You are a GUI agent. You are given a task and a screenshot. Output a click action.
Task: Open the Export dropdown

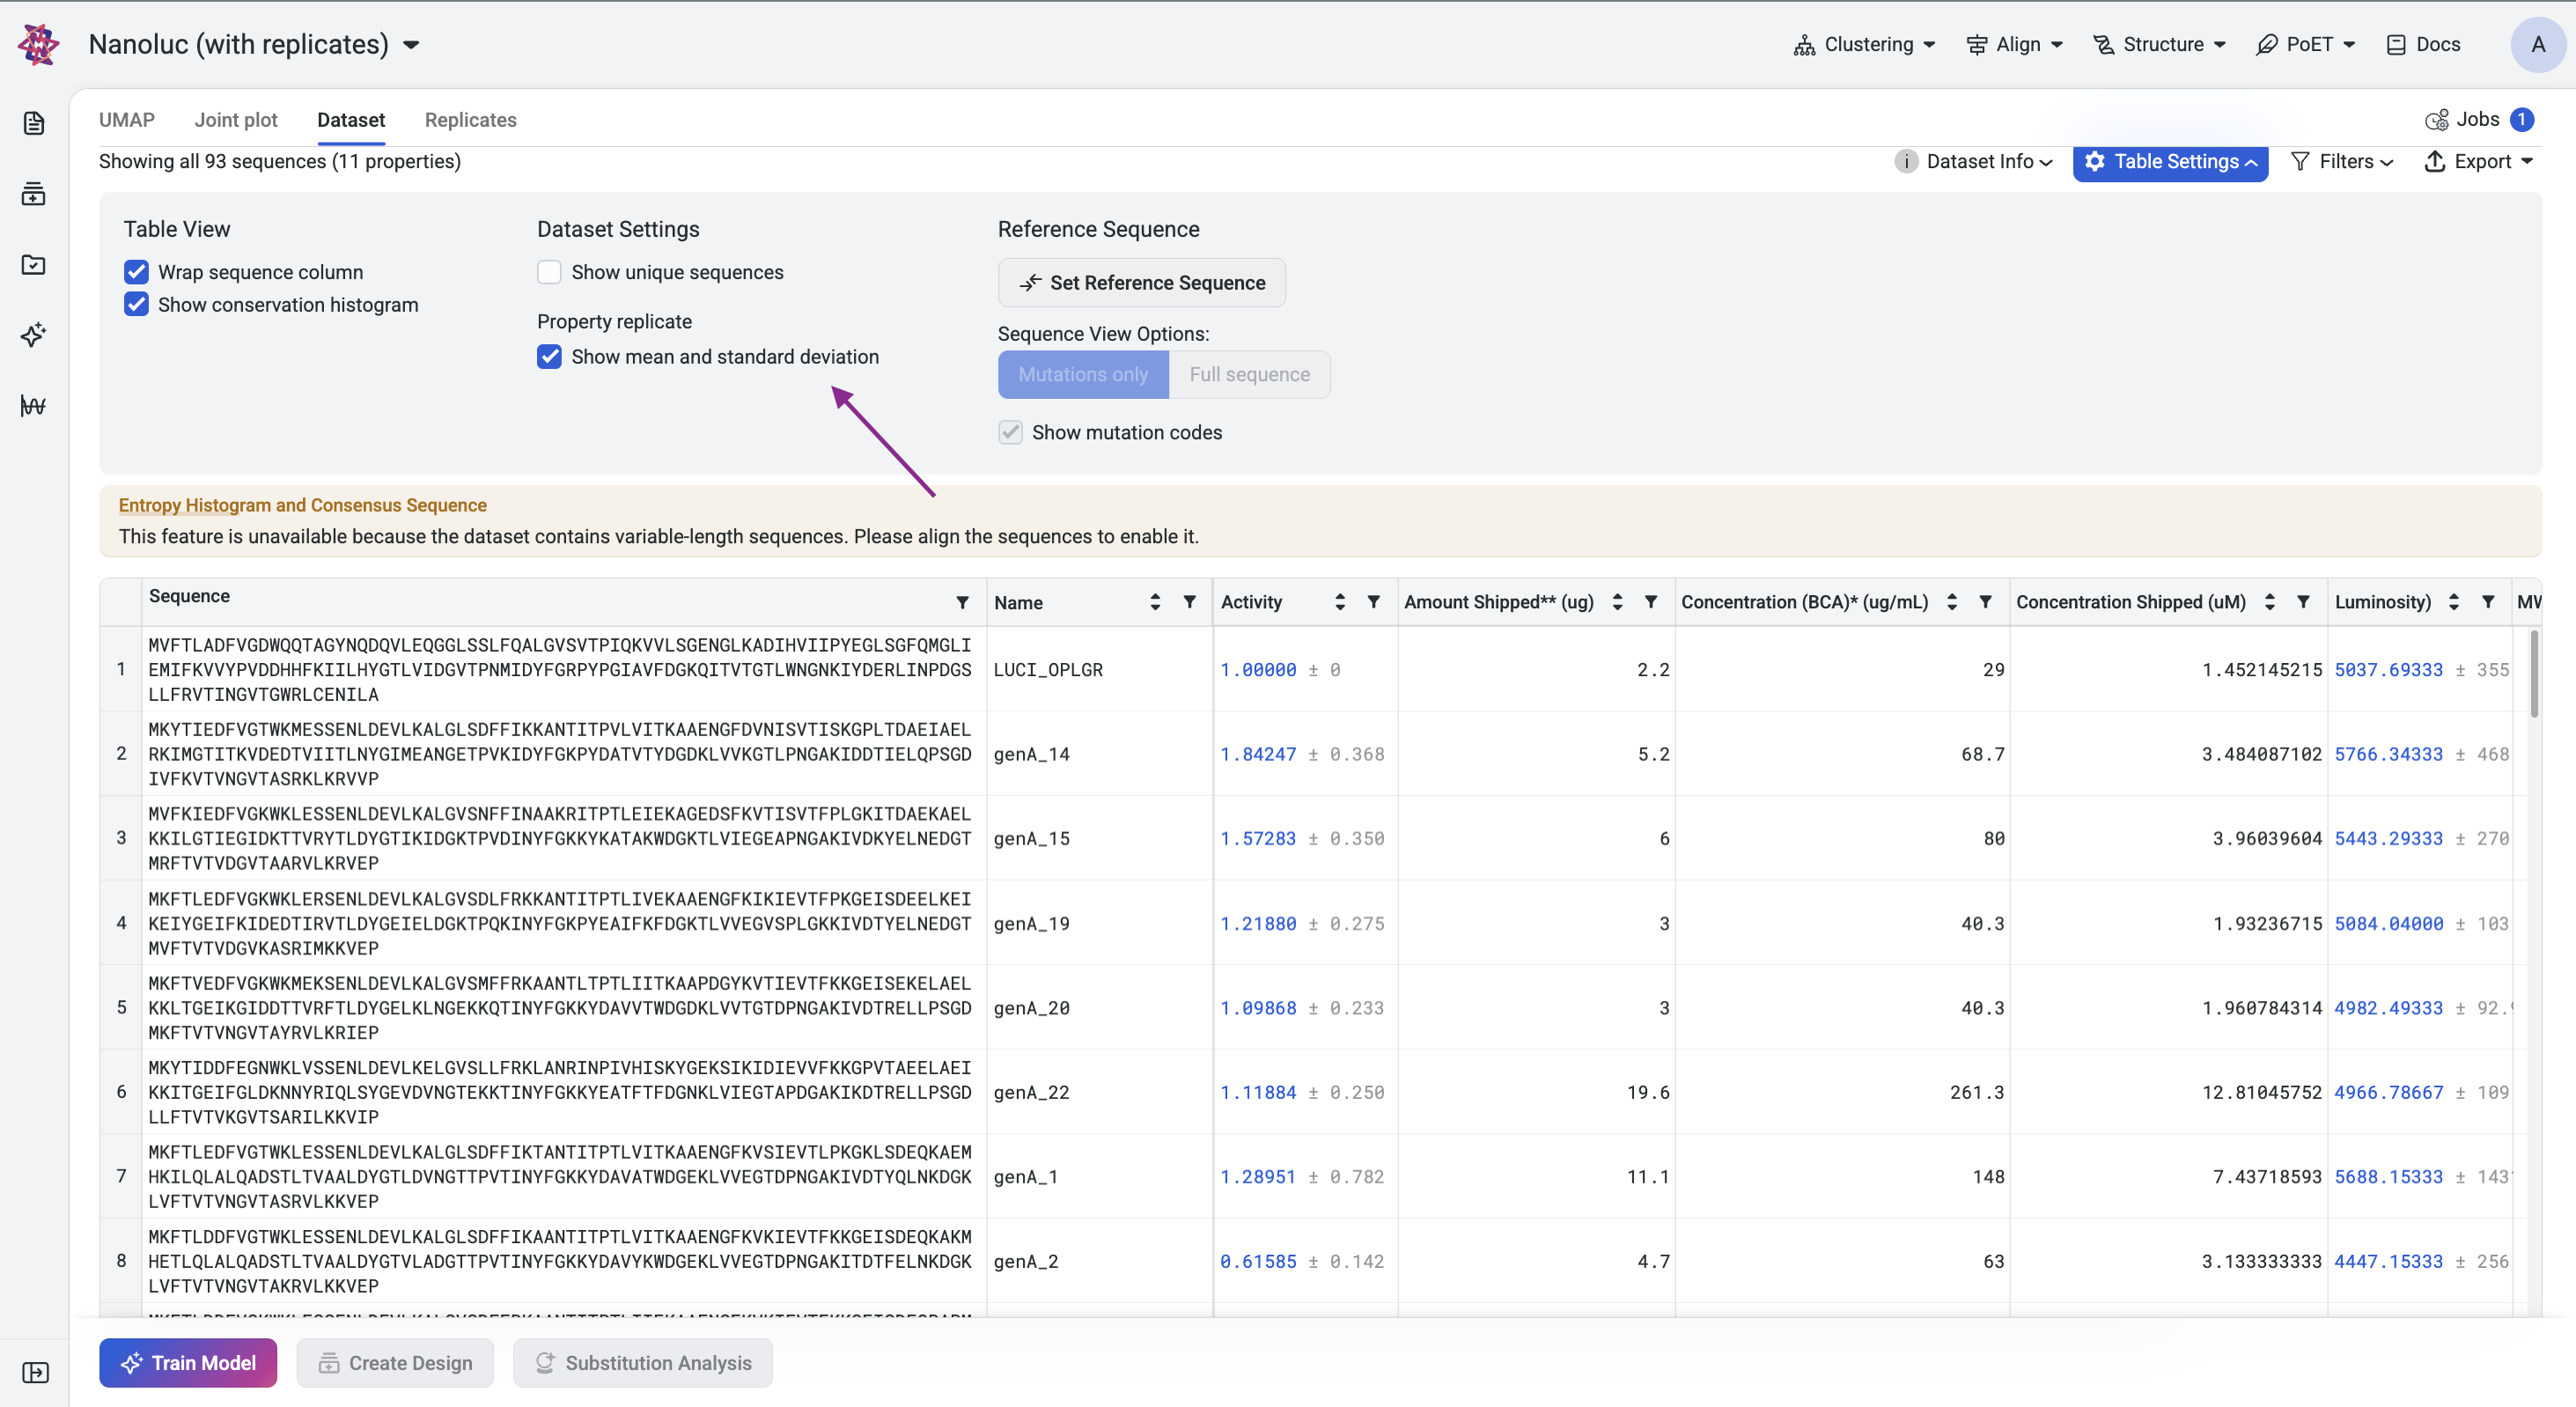[2479, 162]
